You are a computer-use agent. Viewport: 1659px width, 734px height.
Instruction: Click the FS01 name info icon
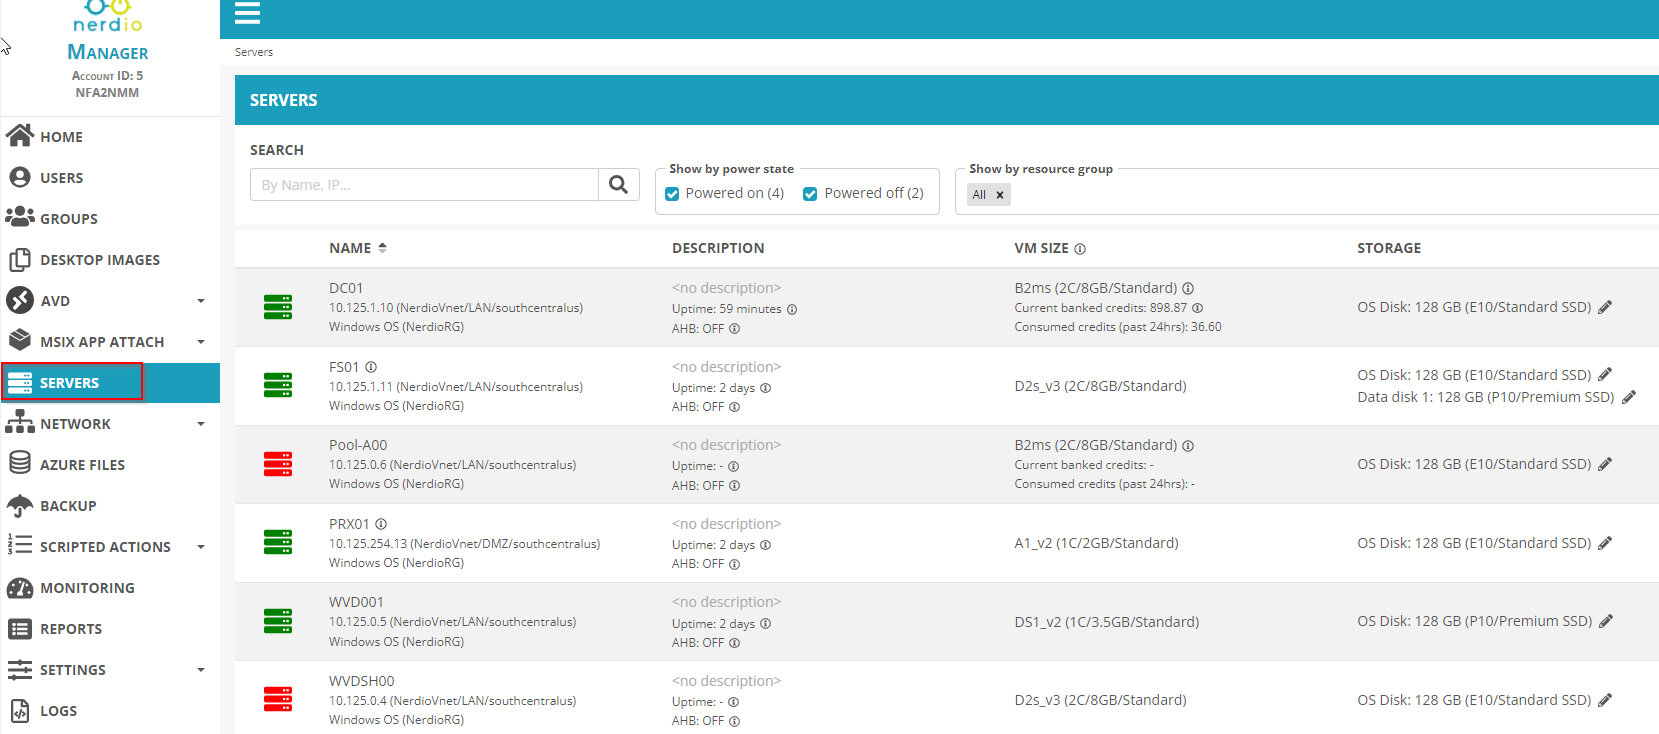point(371,367)
